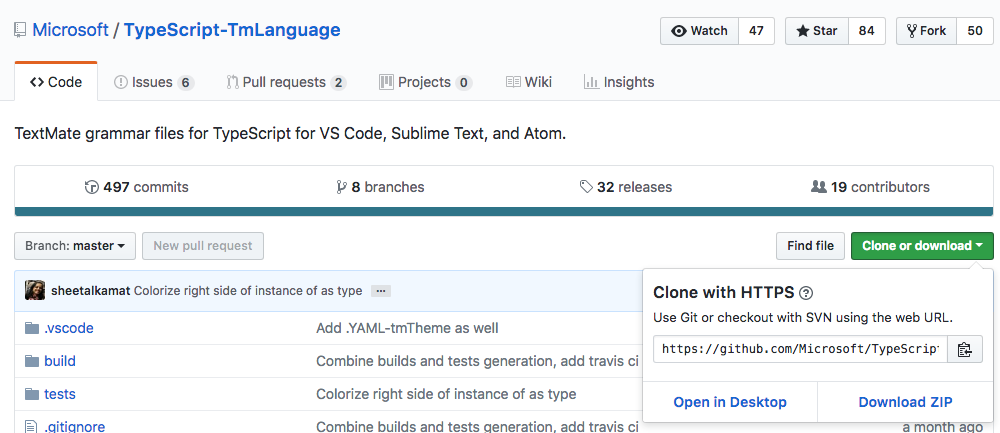Image resolution: width=1000 pixels, height=433 pixels.
Task: Open the Insights tab
Action: click(619, 82)
